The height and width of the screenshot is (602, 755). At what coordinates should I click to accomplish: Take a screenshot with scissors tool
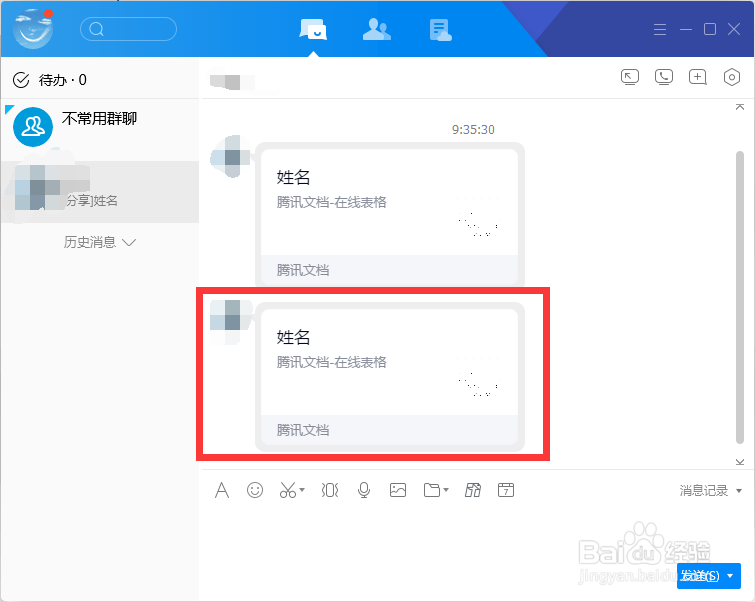[x=288, y=490]
